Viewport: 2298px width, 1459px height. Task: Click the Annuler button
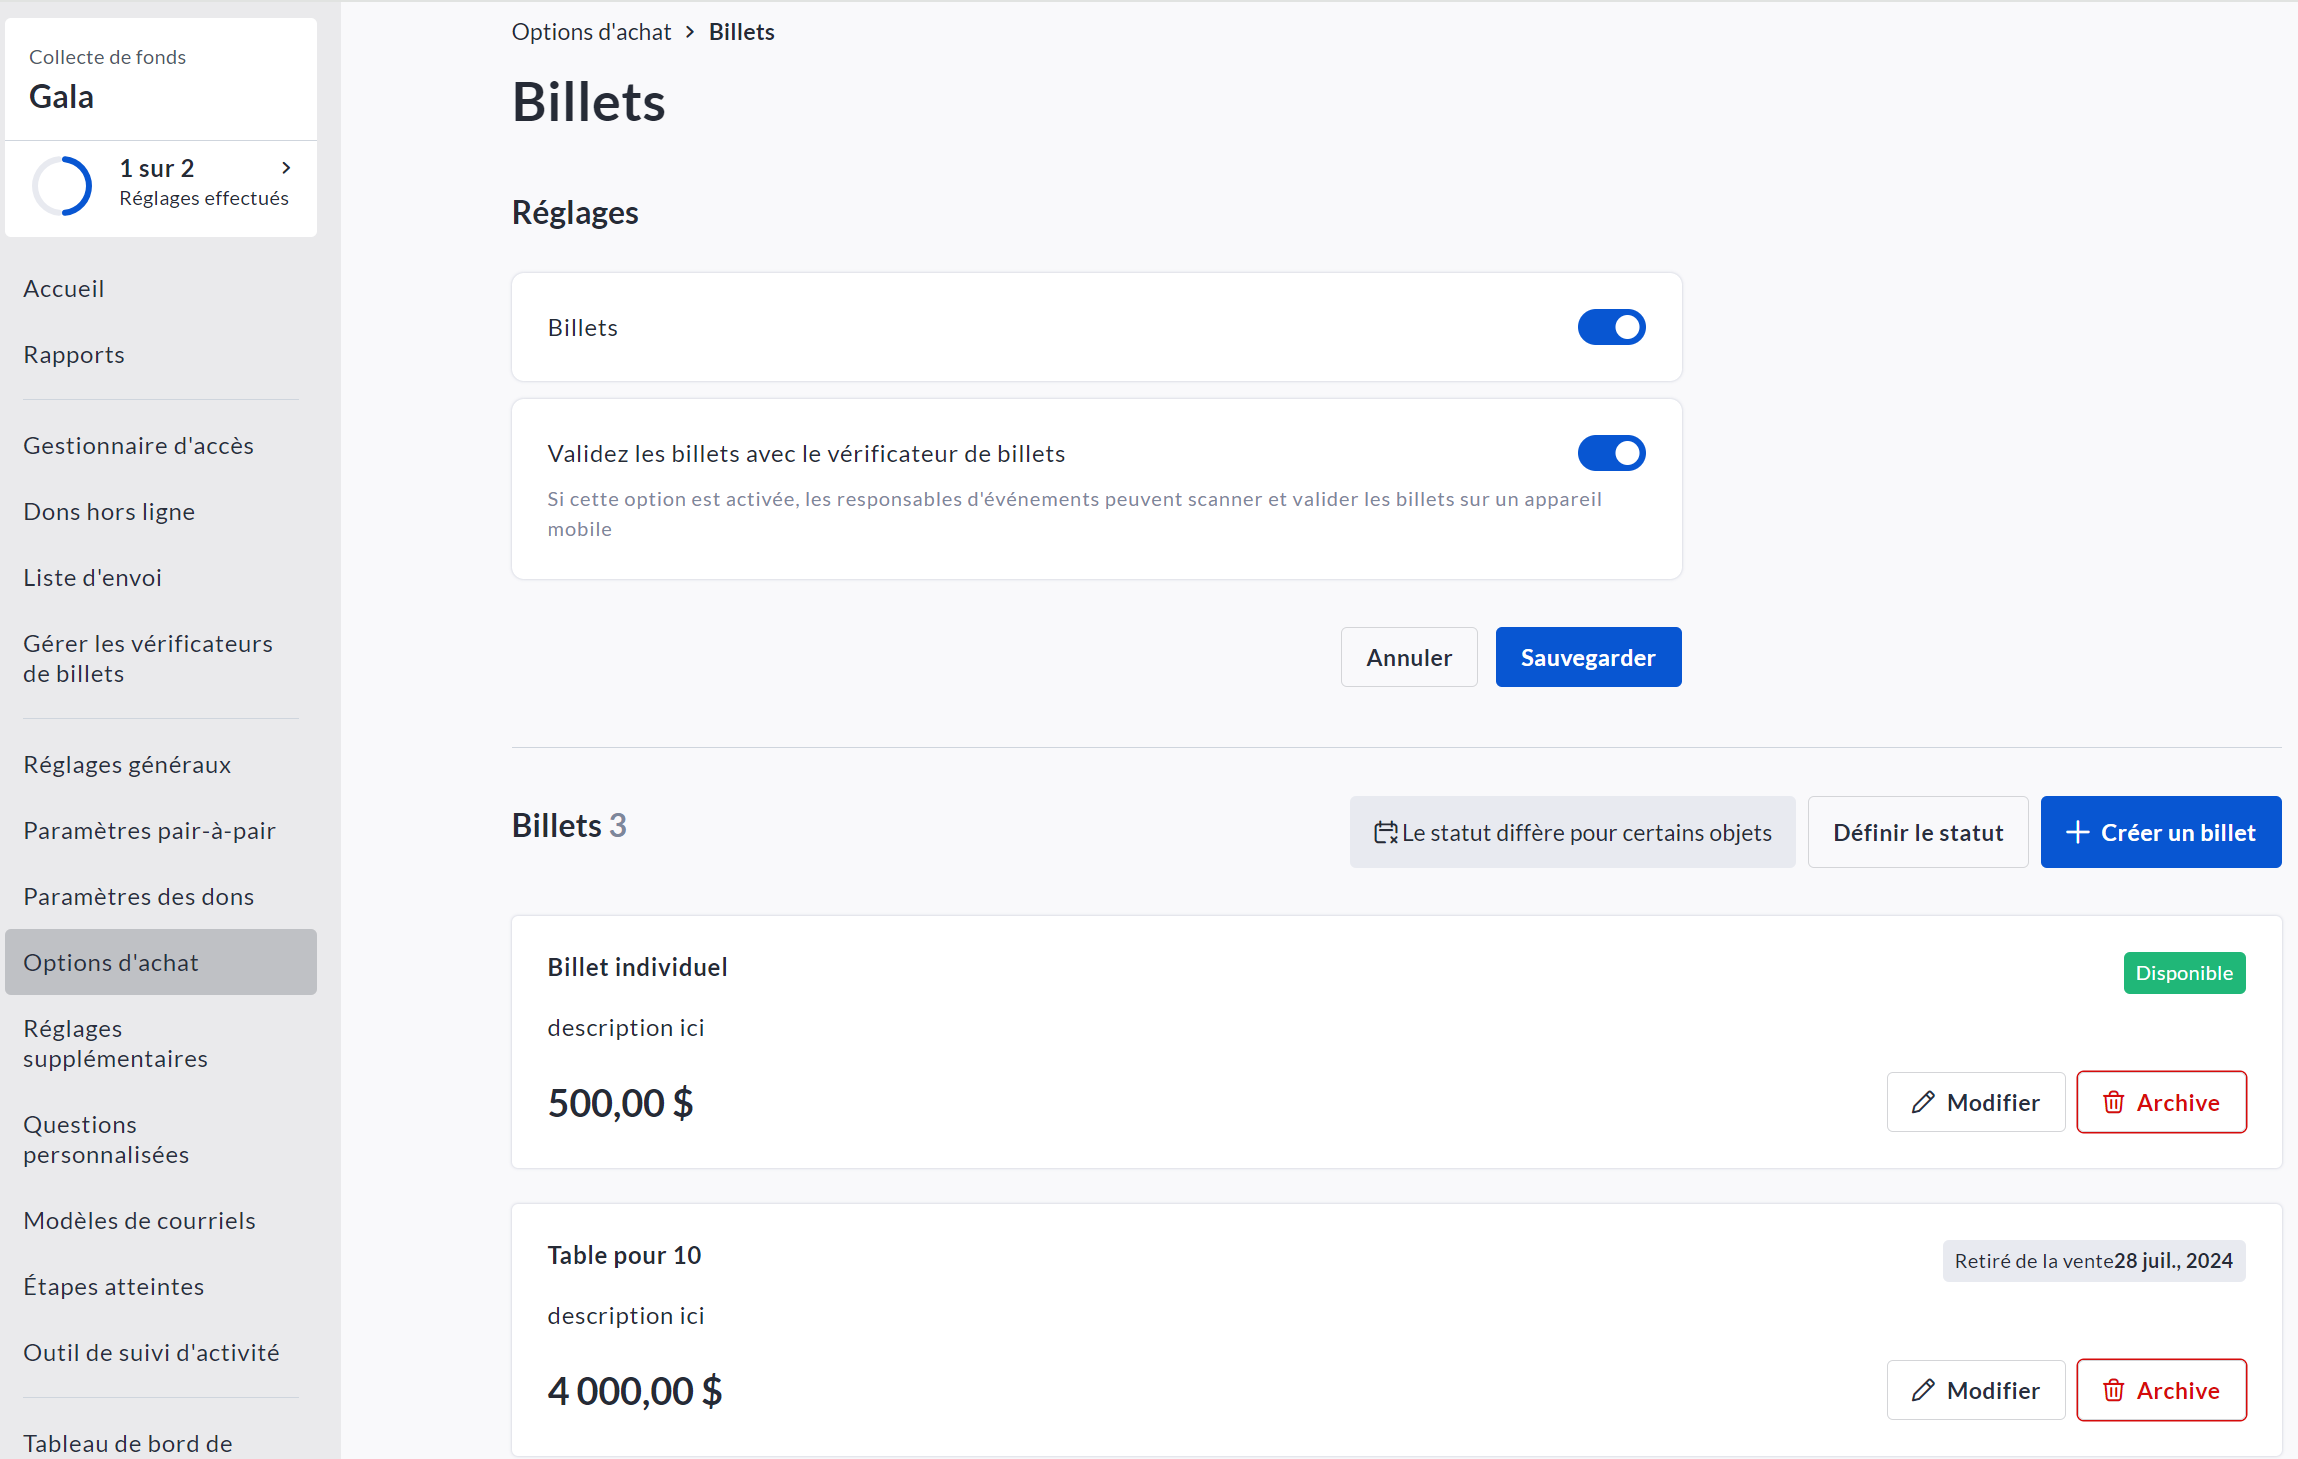[x=1408, y=657]
